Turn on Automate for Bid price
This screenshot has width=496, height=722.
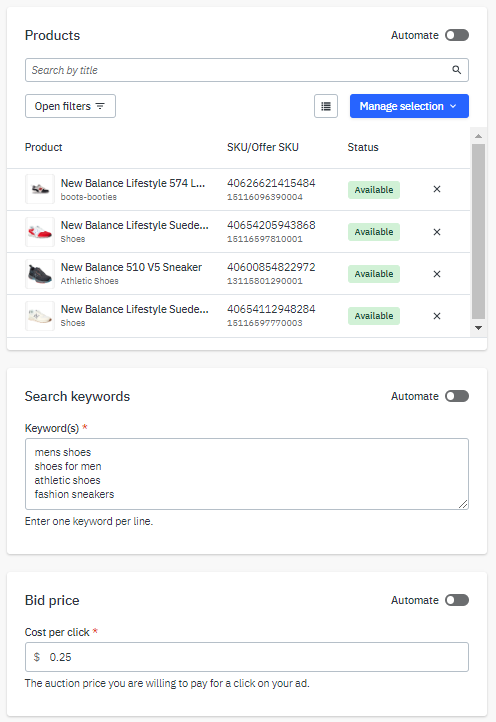click(456, 600)
